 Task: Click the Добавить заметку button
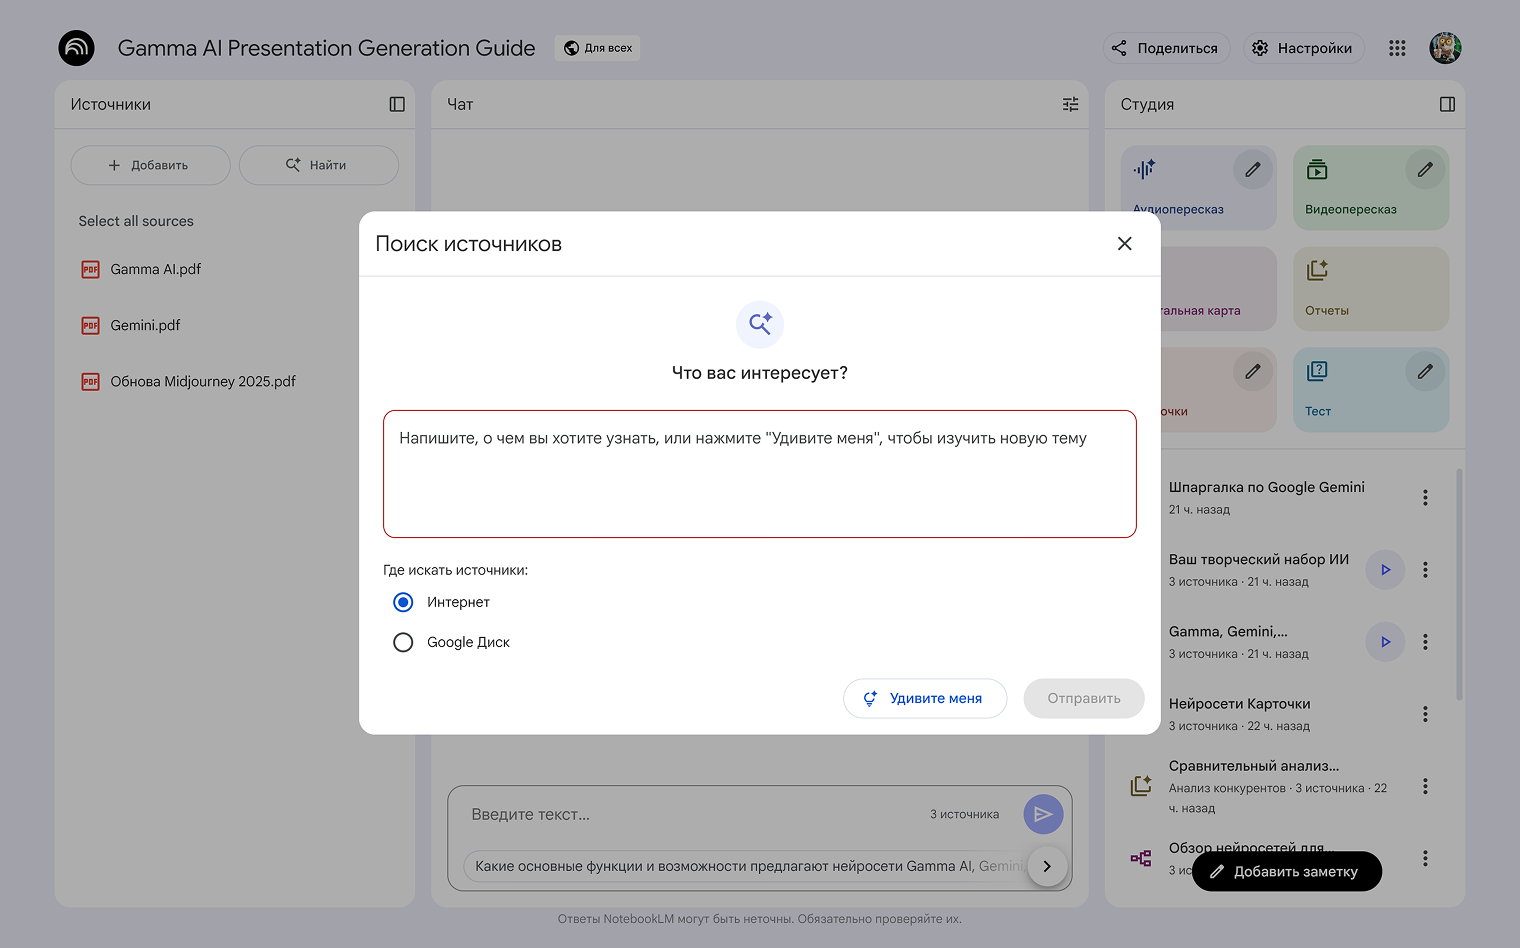click(1286, 871)
